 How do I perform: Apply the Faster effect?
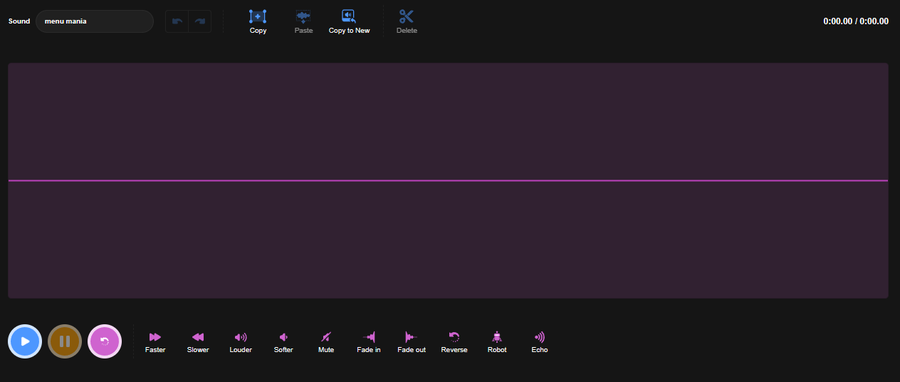click(x=155, y=342)
